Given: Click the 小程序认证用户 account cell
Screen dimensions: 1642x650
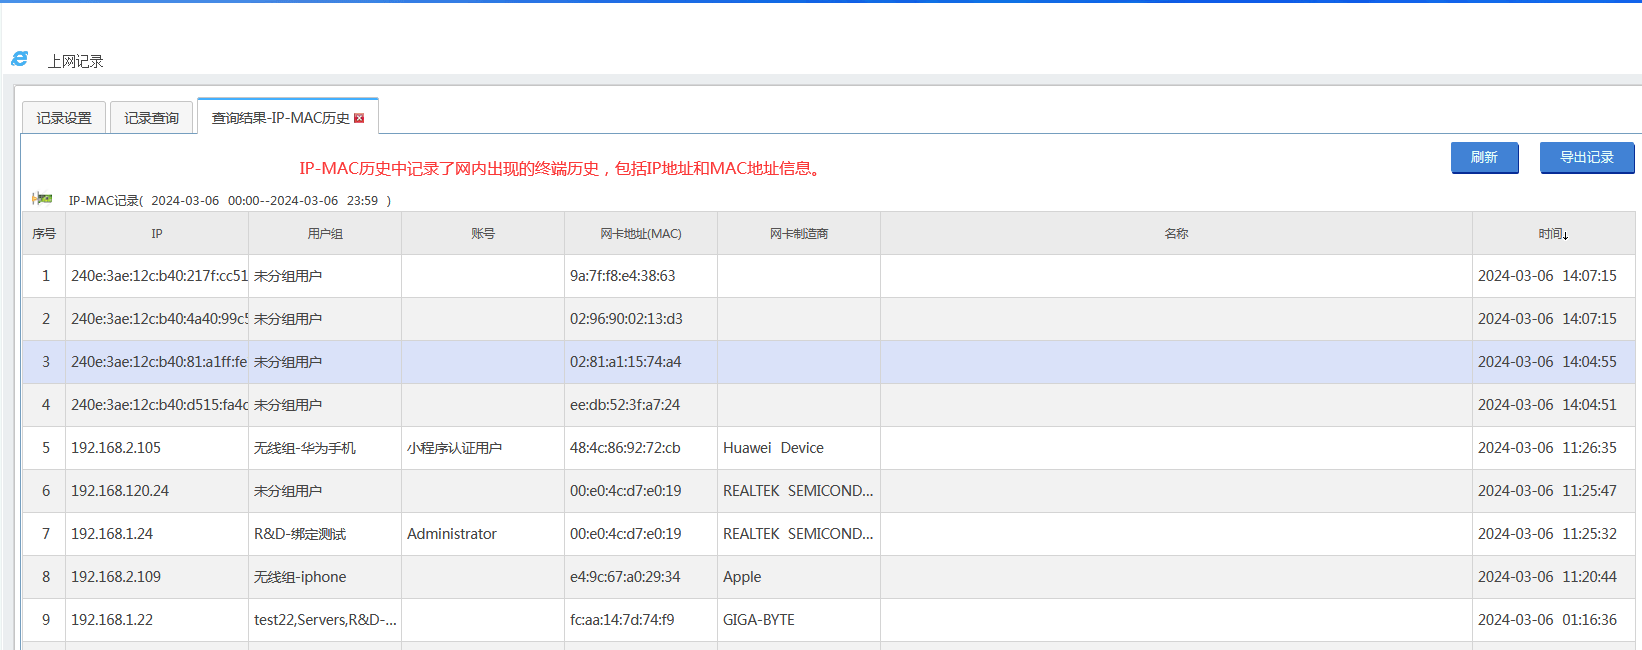Looking at the screenshot, I should pos(455,448).
